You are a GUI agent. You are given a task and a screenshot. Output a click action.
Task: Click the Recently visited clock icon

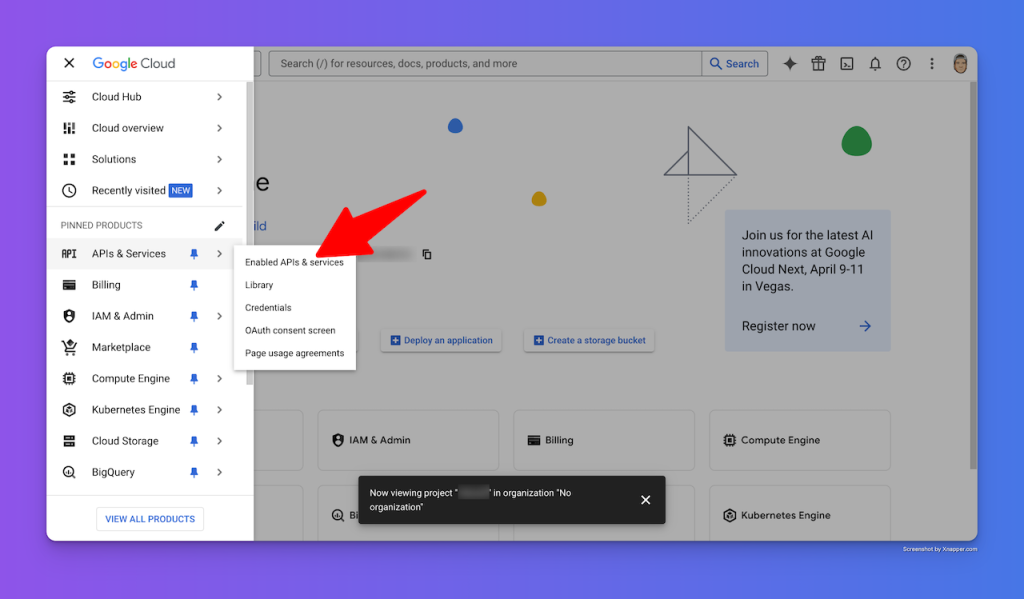click(x=69, y=191)
